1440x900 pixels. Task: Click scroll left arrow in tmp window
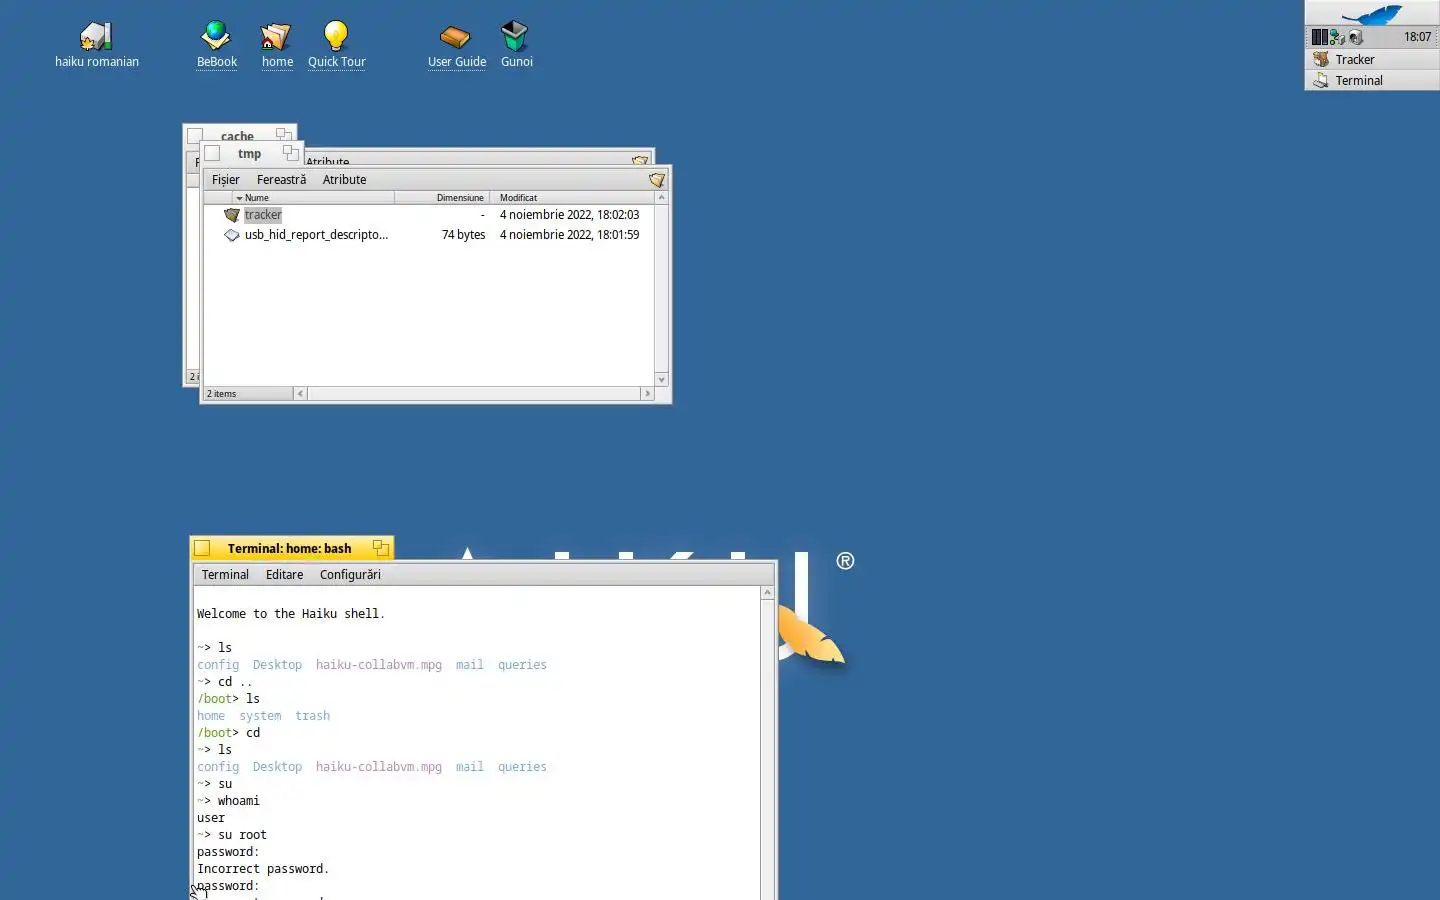(301, 394)
